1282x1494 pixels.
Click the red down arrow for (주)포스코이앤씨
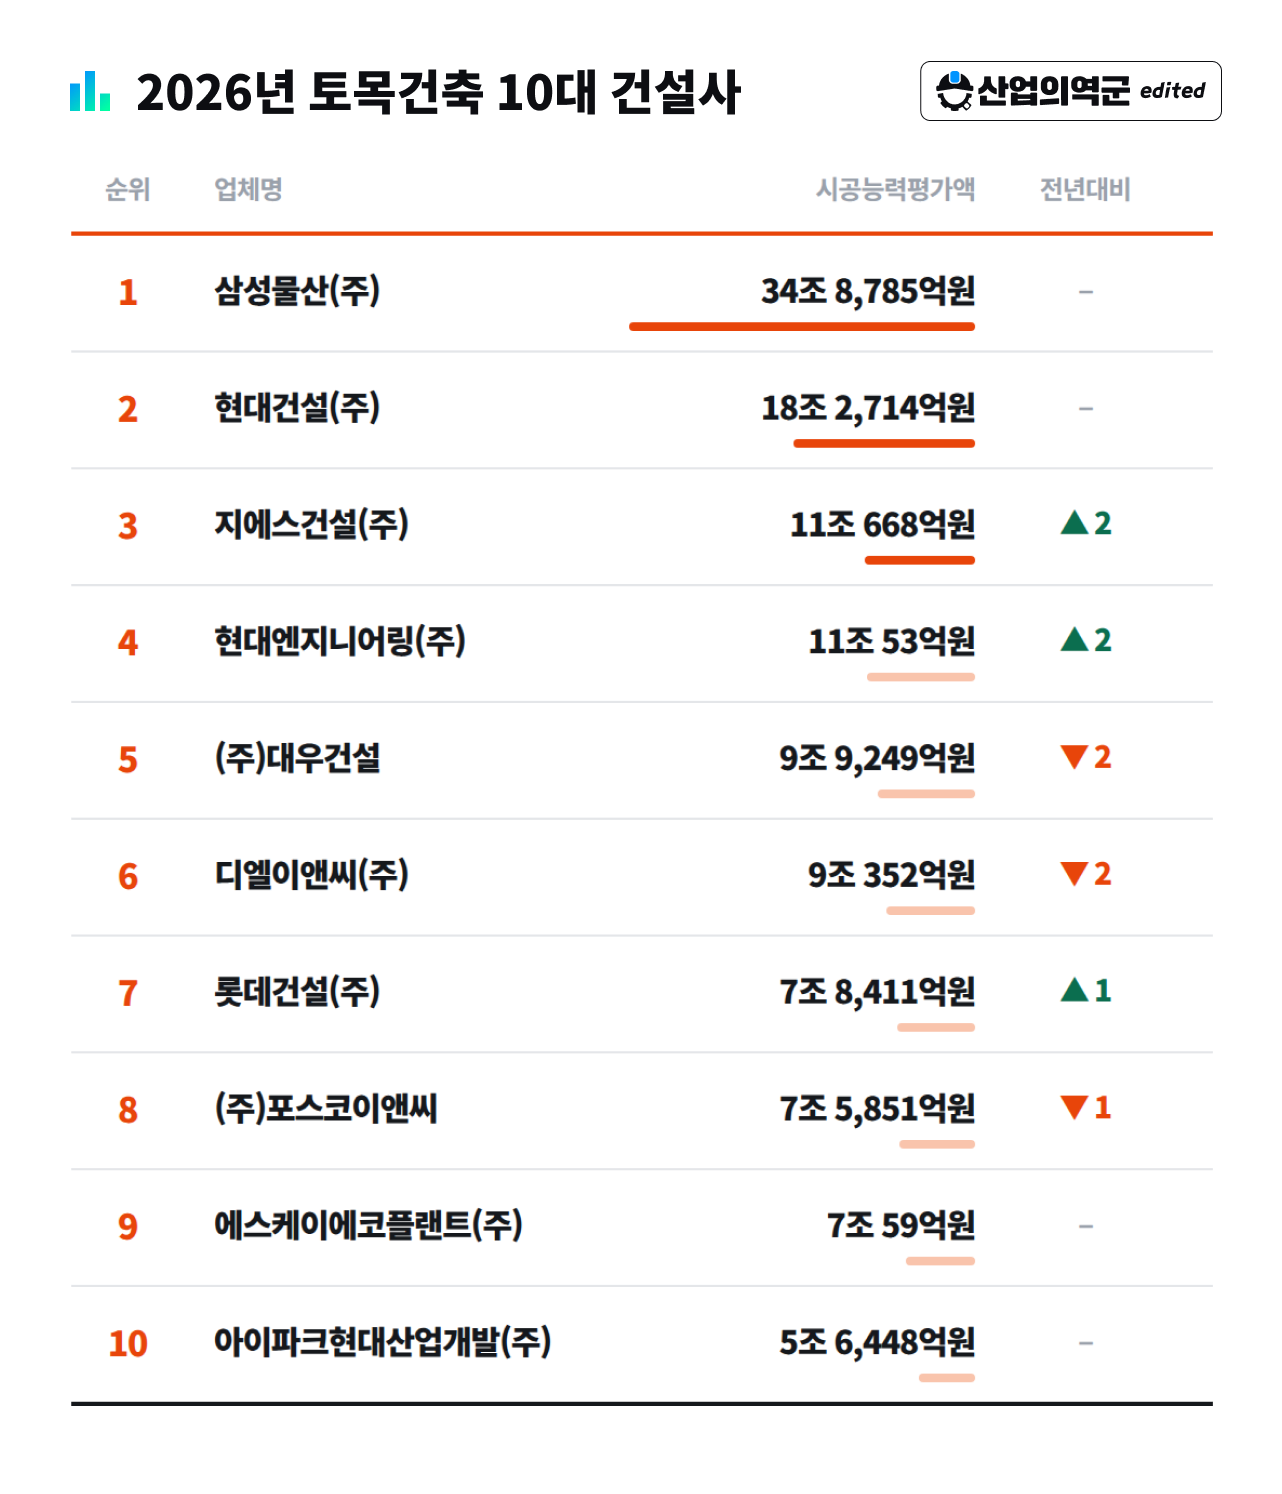point(1074,1107)
